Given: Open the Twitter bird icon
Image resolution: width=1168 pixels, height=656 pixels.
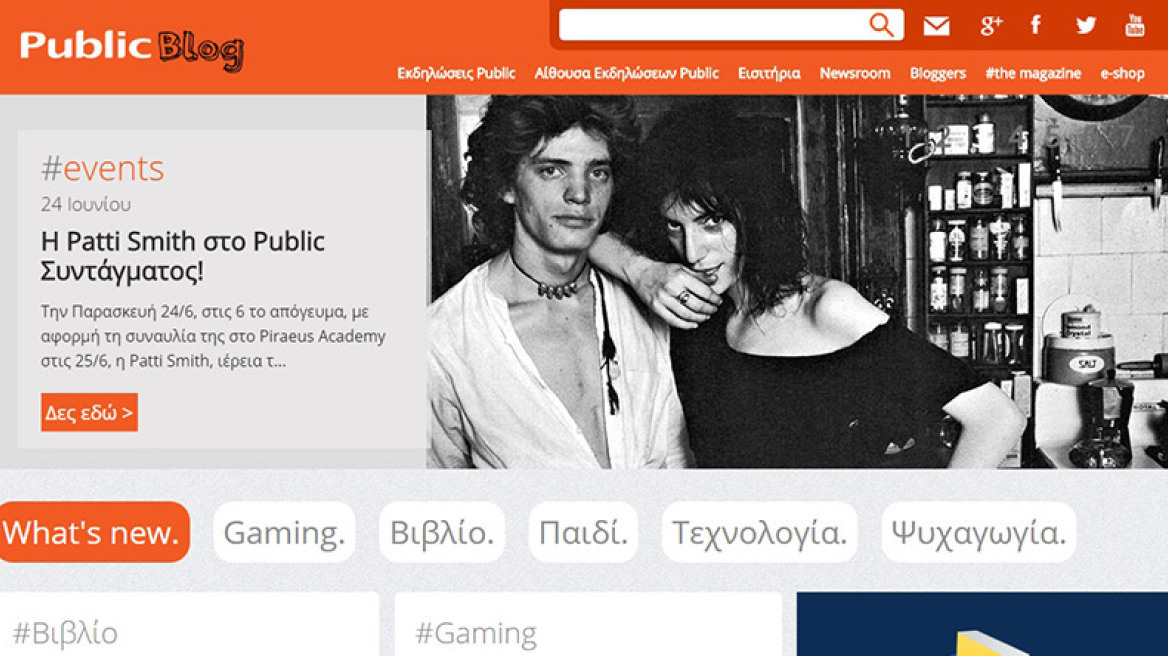Looking at the screenshot, I should (x=1086, y=26).
